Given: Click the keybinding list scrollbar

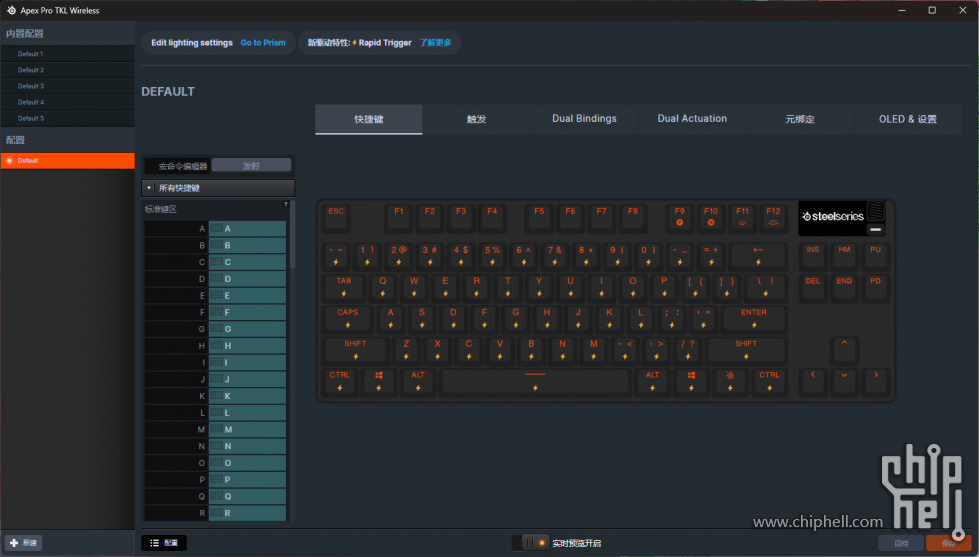Looking at the screenshot, I should (x=293, y=235).
